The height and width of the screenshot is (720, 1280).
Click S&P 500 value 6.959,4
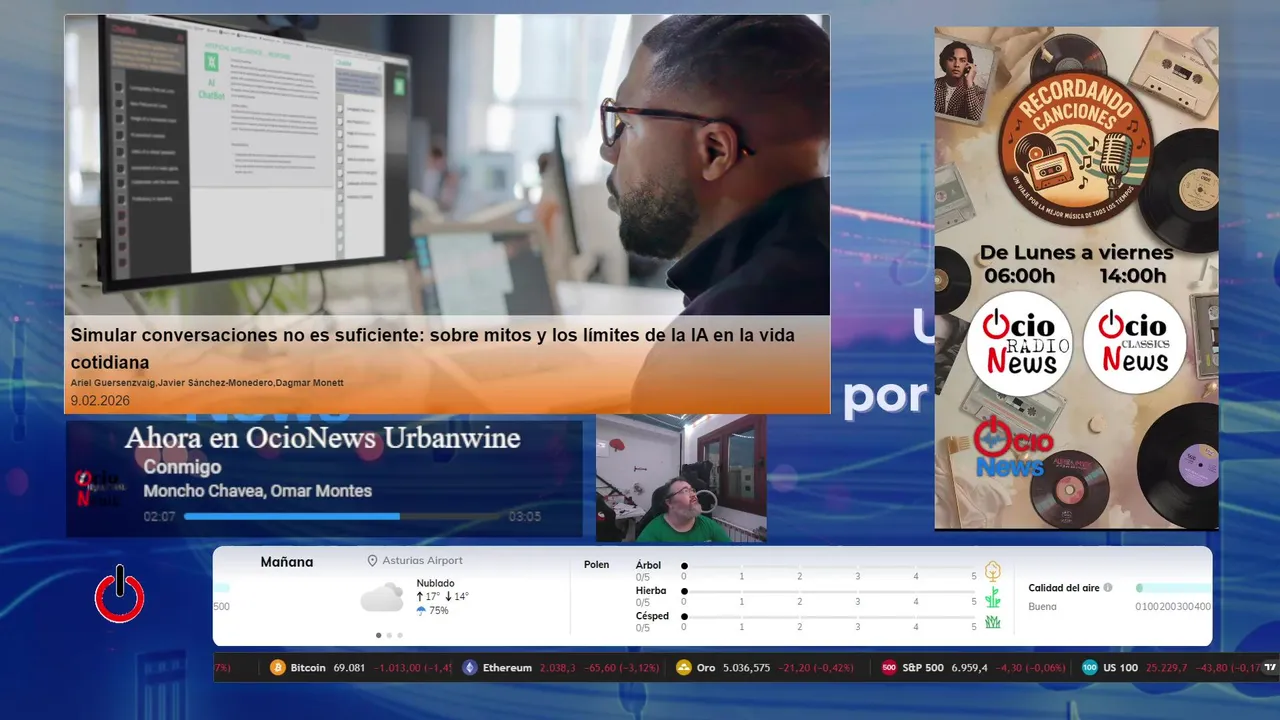pos(969,668)
